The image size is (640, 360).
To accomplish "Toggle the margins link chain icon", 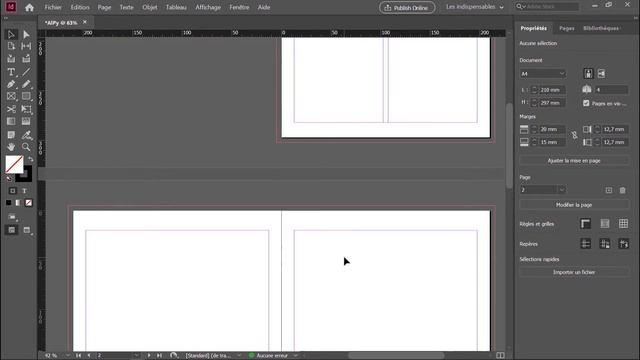I will [574, 135].
